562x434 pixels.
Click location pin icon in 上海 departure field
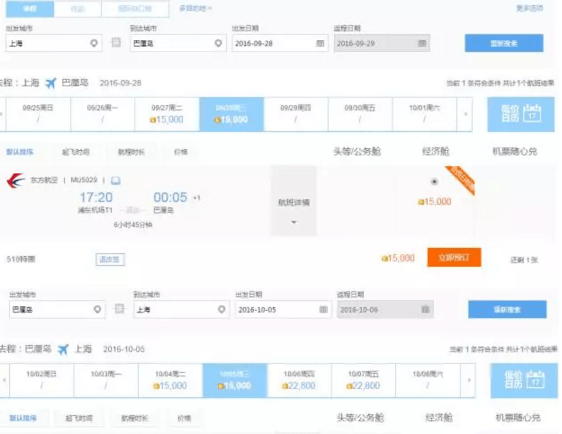pyautogui.click(x=94, y=43)
